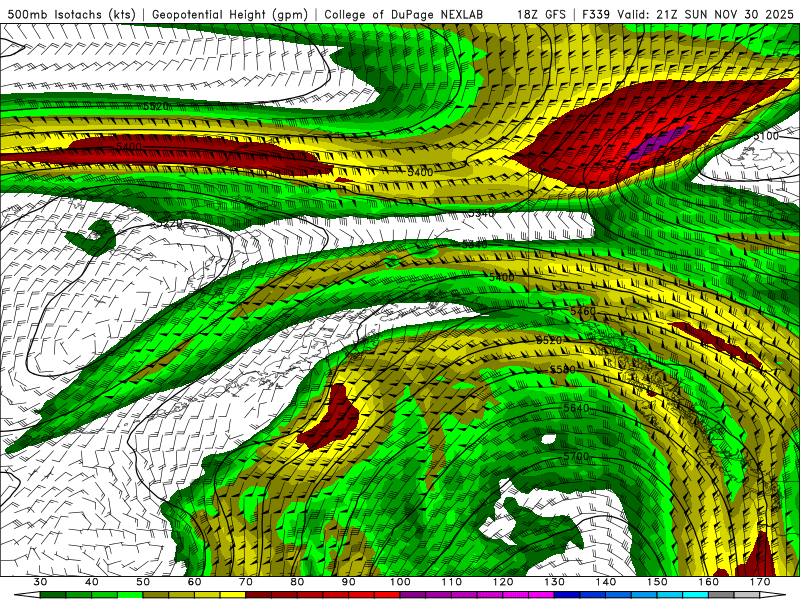Viewport: 800px width, 600px height.
Task: Click the '150' value on the color scale
Action: [x=657, y=582]
